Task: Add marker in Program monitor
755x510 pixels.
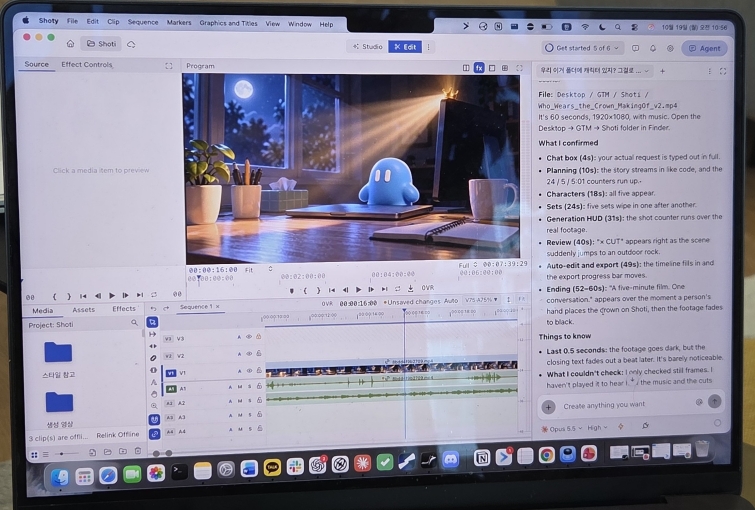Action: tap(291, 290)
